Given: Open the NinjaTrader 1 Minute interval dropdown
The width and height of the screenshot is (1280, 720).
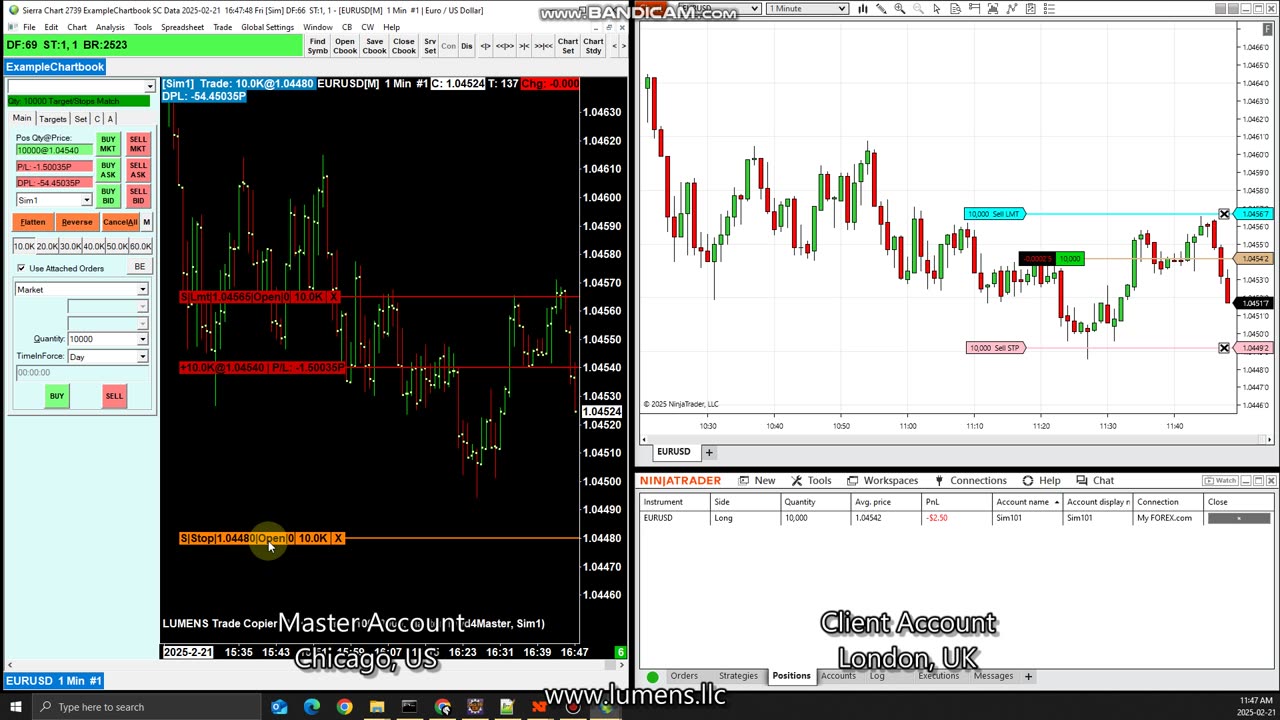Looking at the screenshot, I should pyautogui.click(x=807, y=9).
